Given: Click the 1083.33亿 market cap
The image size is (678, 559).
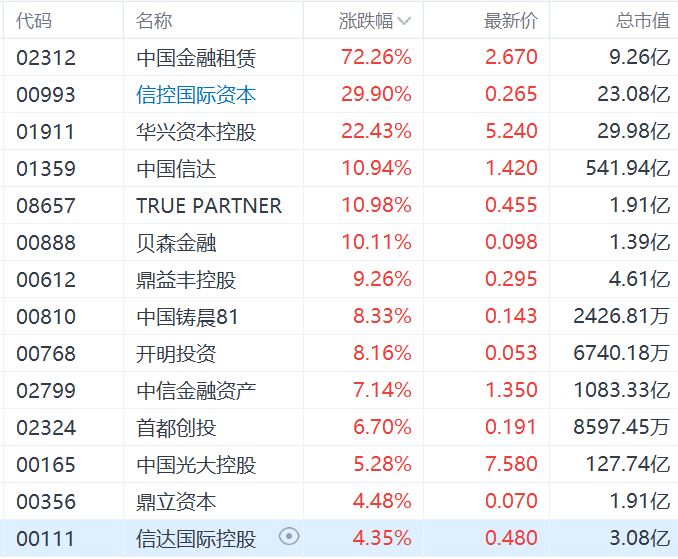Looking at the screenshot, I should (x=622, y=390).
